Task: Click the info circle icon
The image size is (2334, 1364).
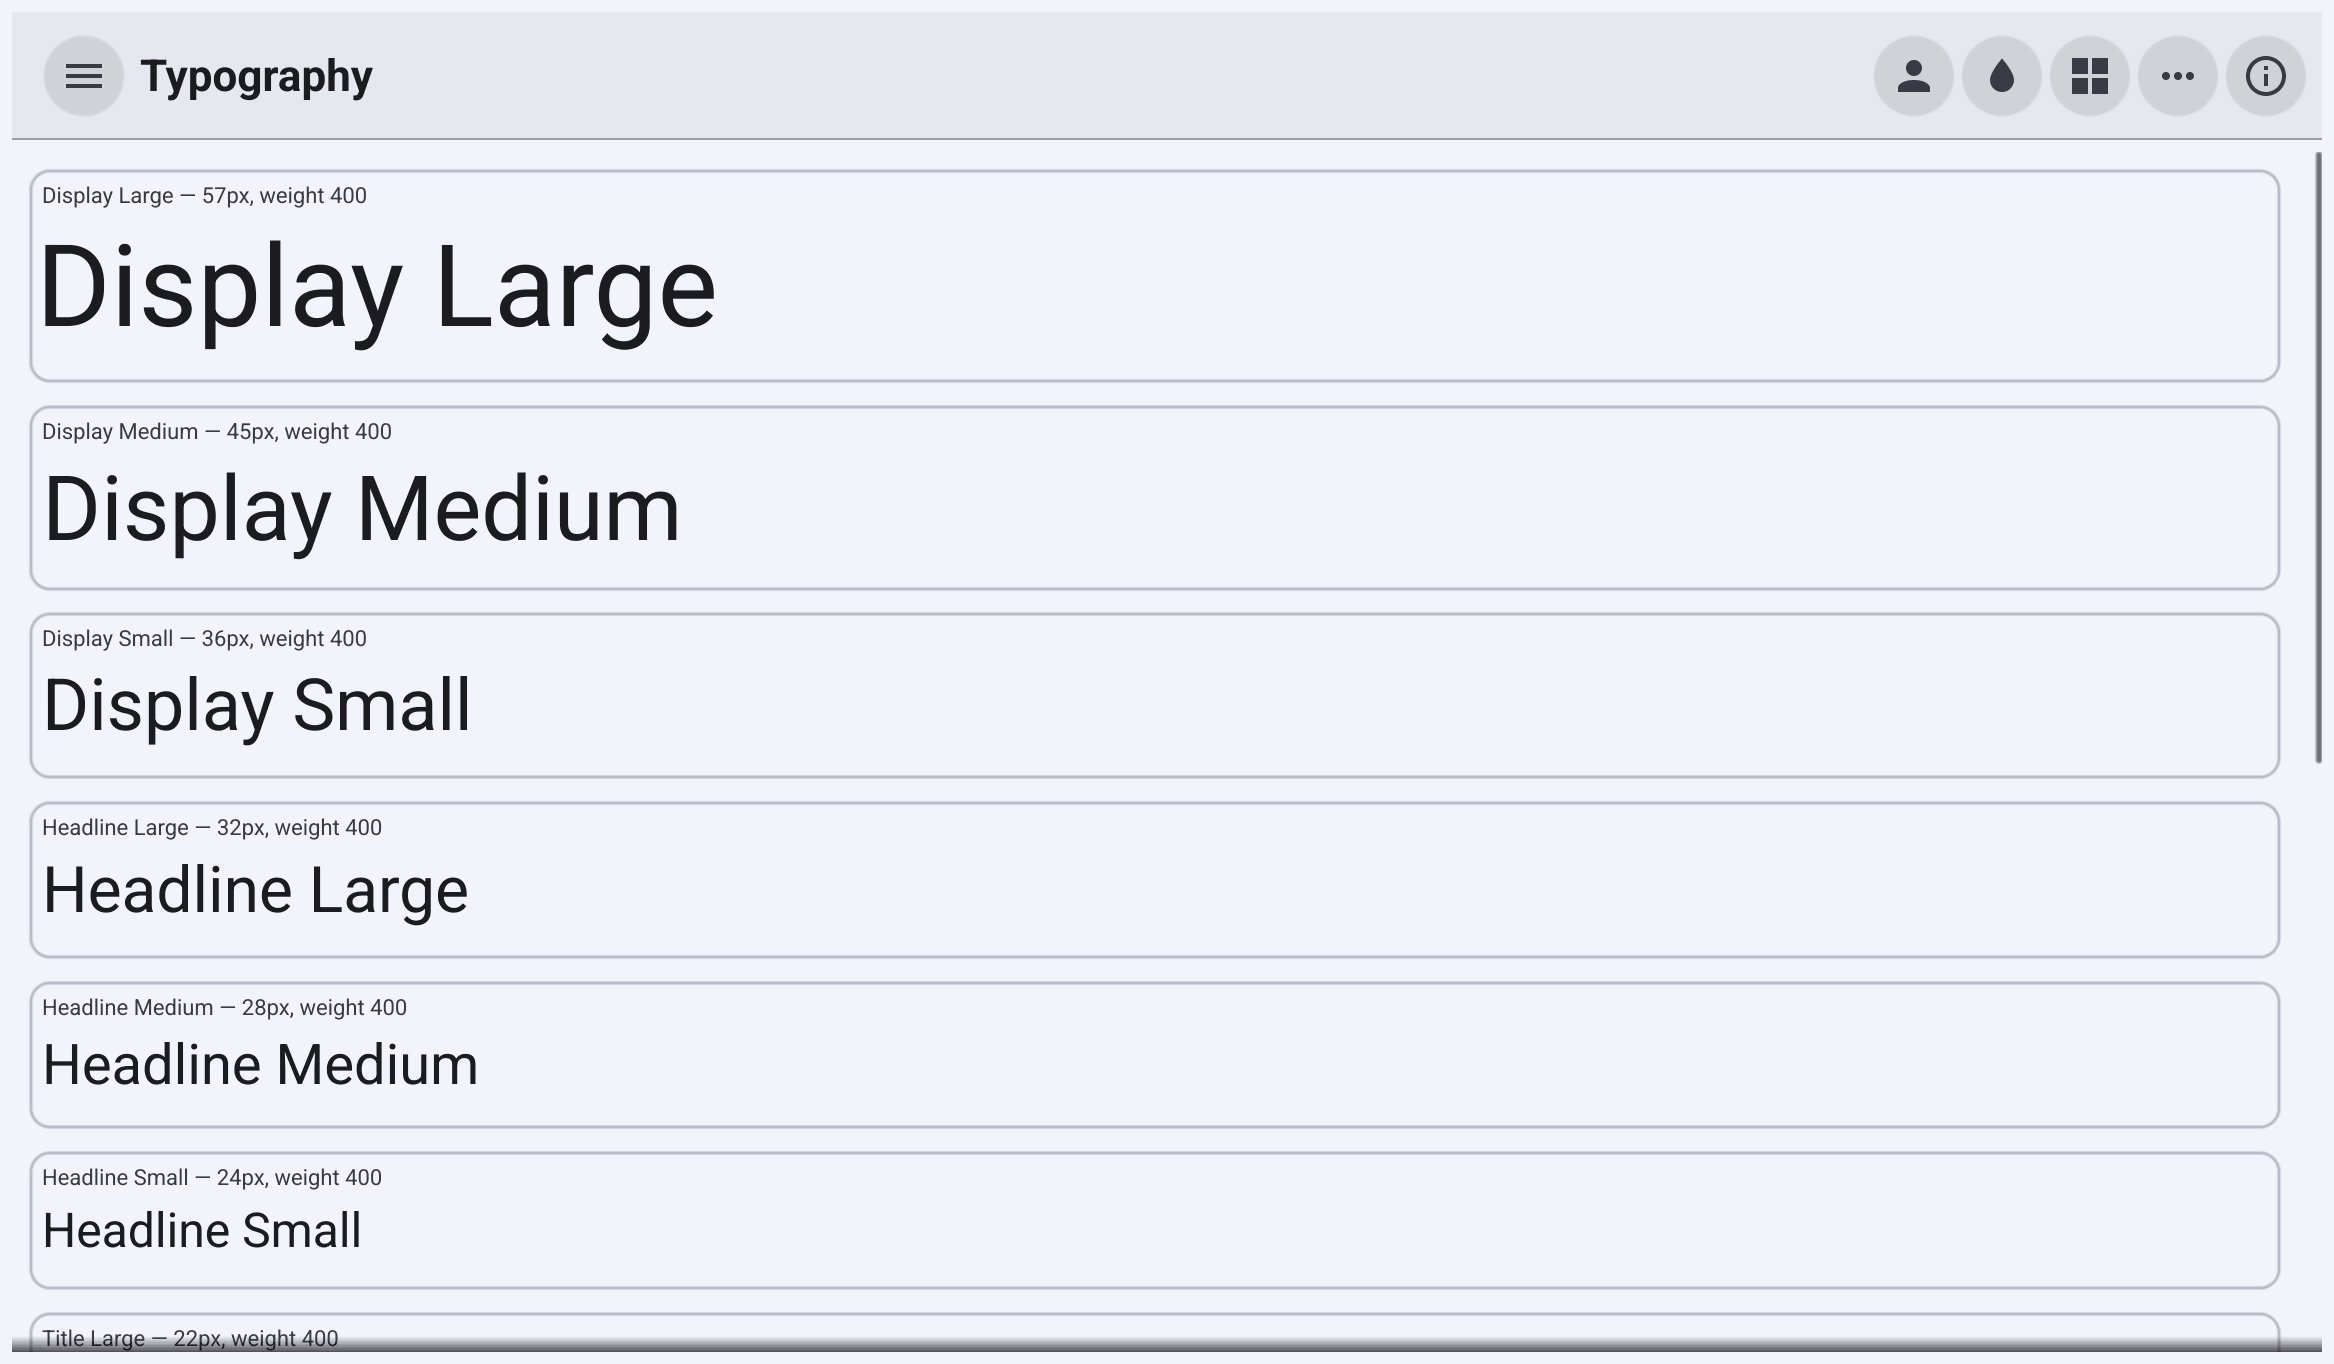Action: pyautogui.click(x=2266, y=76)
